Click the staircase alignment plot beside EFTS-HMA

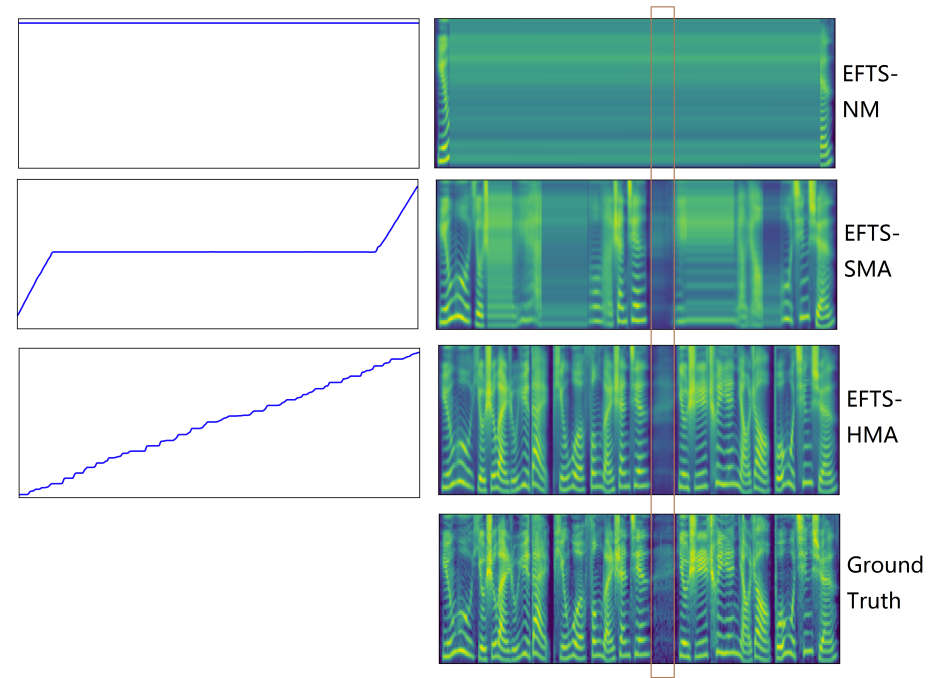[220, 423]
